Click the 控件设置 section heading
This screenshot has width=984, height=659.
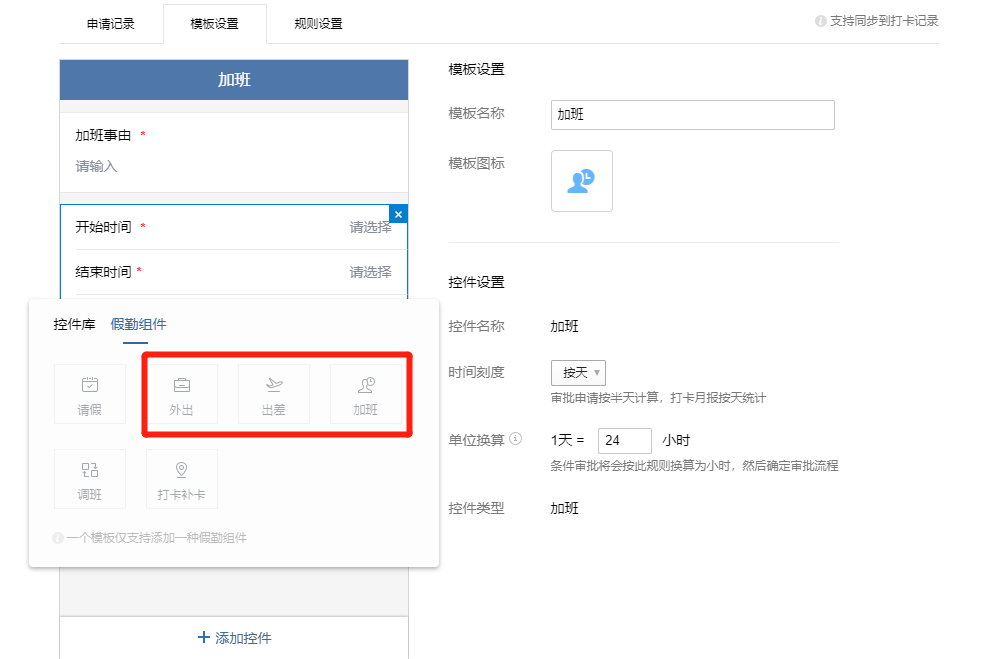click(476, 282)
